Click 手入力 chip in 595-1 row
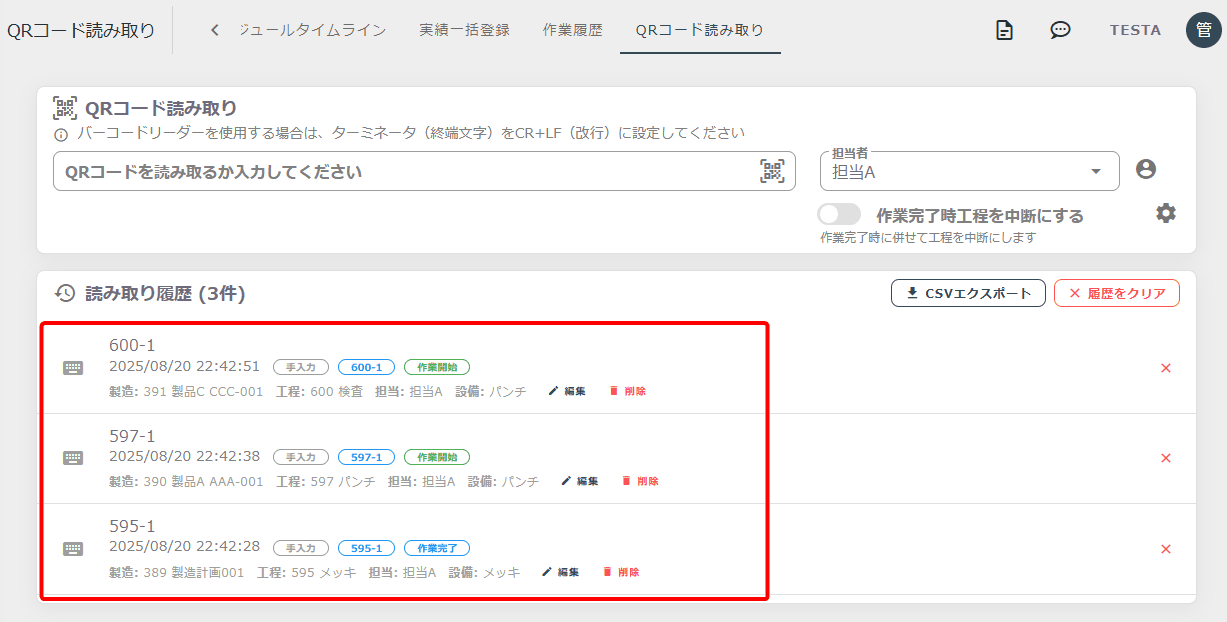 pyautogui.click(x=301, y=548)
